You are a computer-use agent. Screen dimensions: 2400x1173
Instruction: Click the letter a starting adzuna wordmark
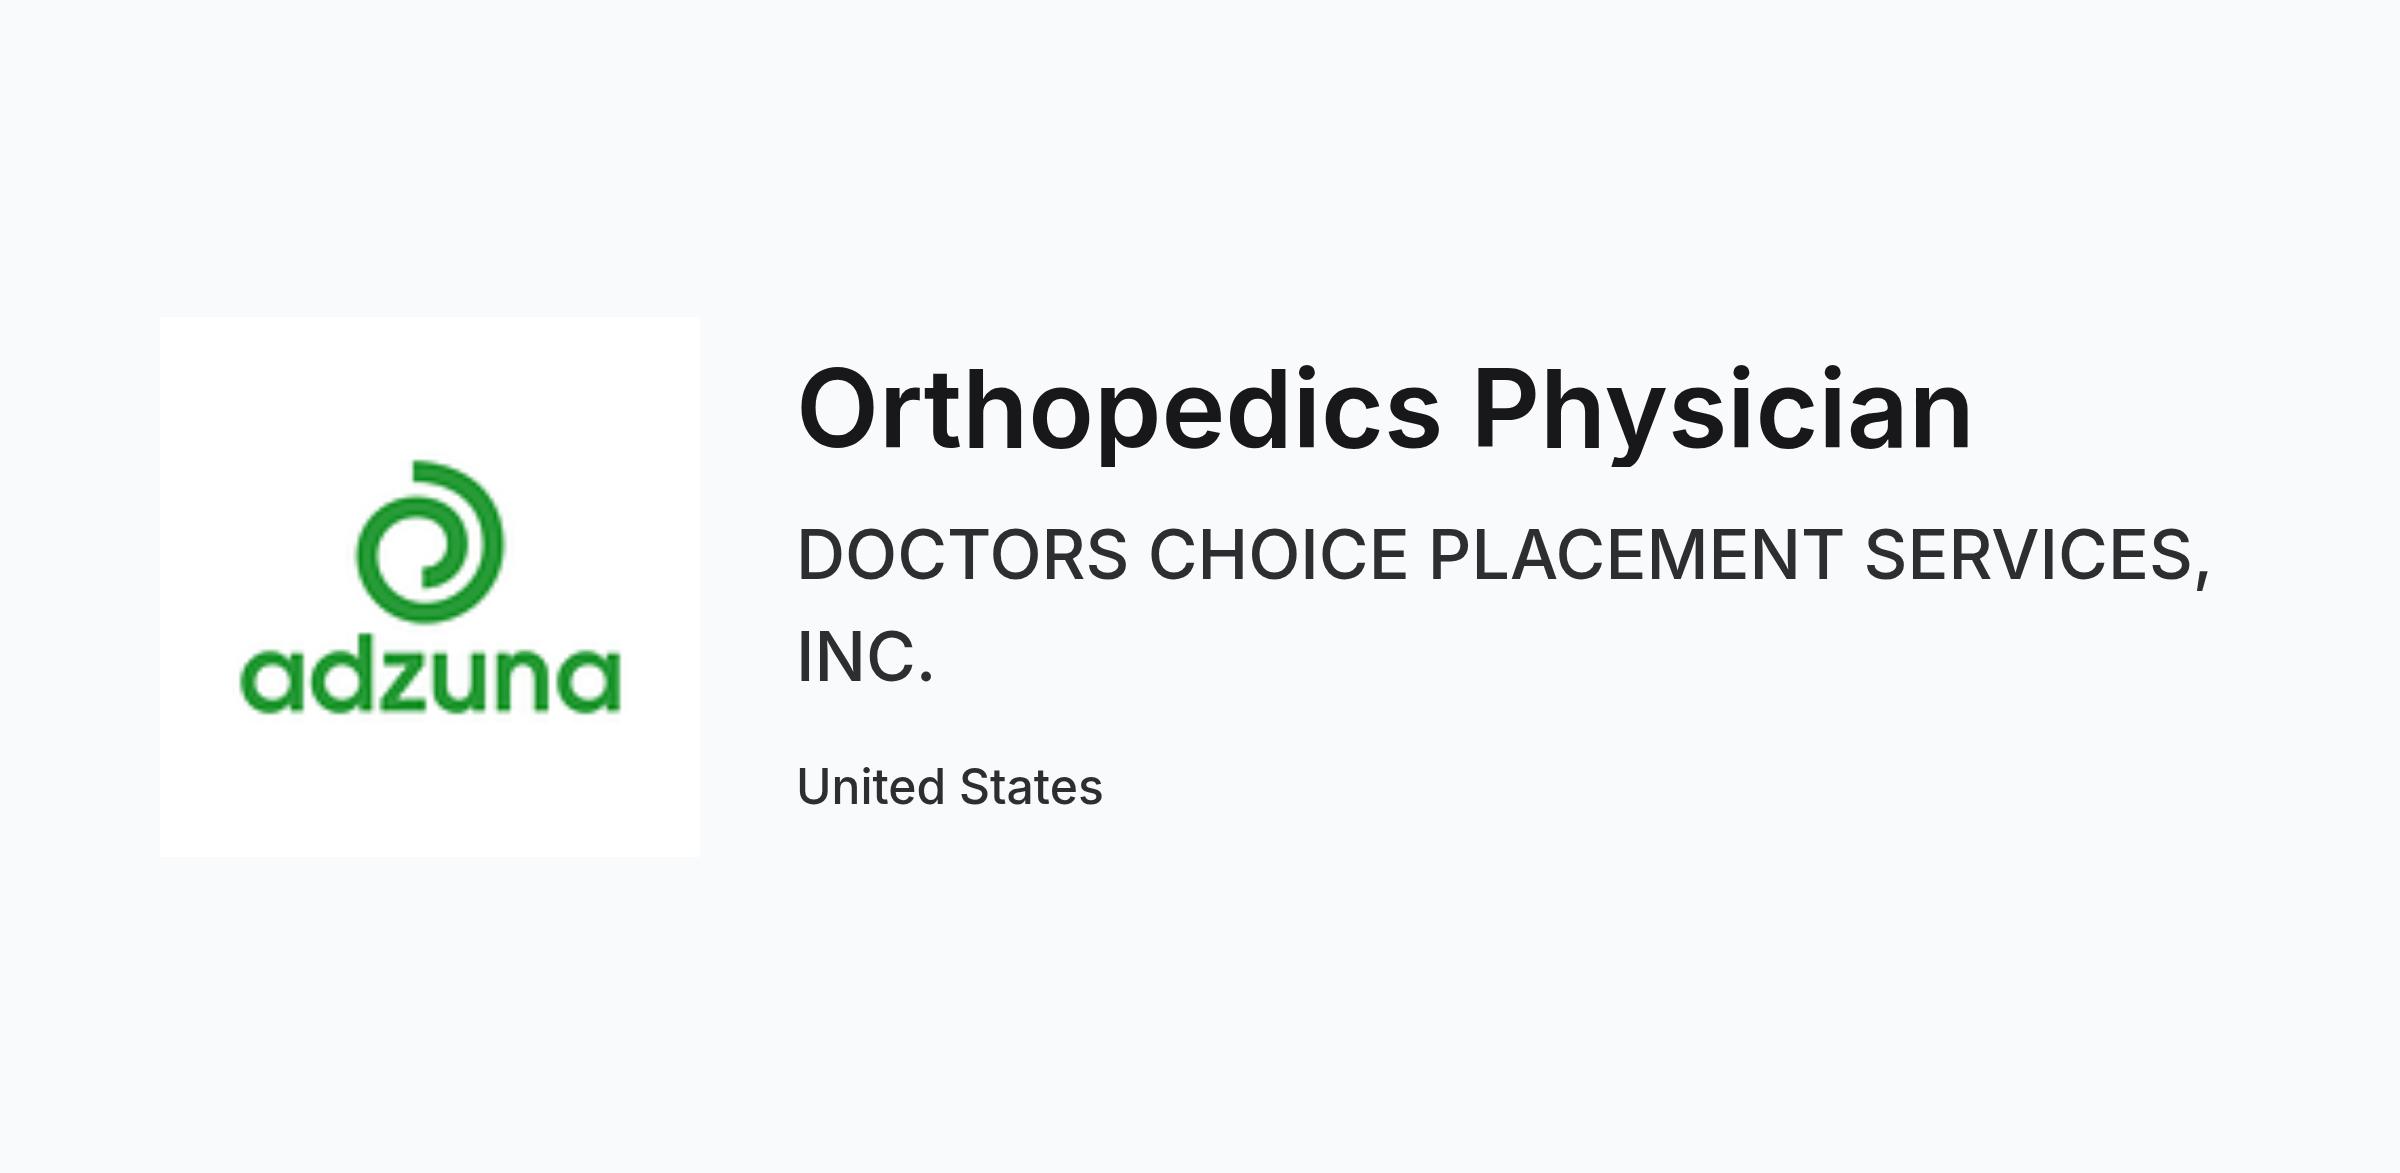(x=271, y=681)
